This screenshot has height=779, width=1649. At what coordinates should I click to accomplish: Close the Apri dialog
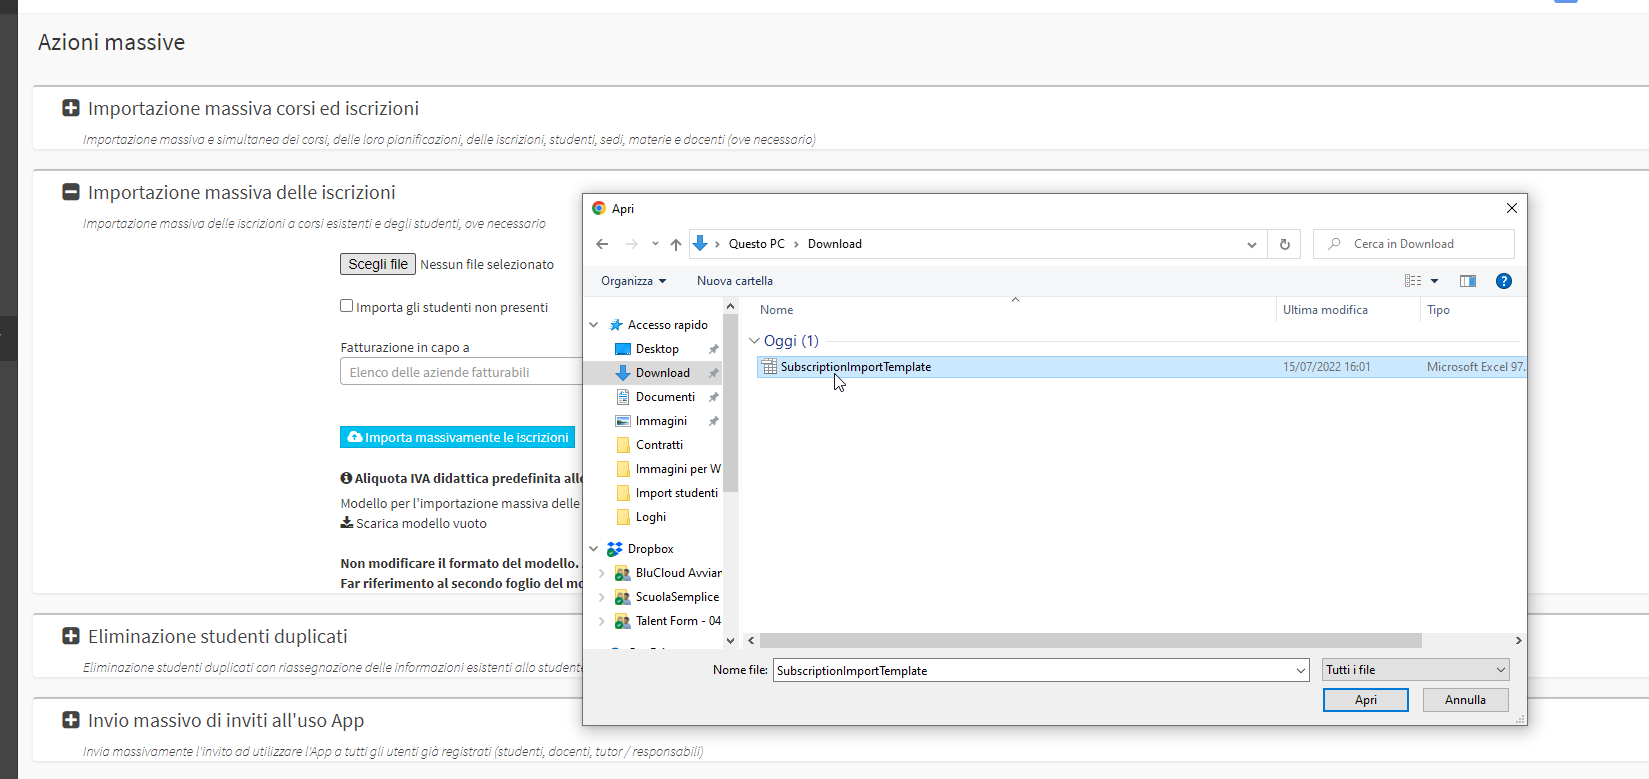pos(1512,208)
